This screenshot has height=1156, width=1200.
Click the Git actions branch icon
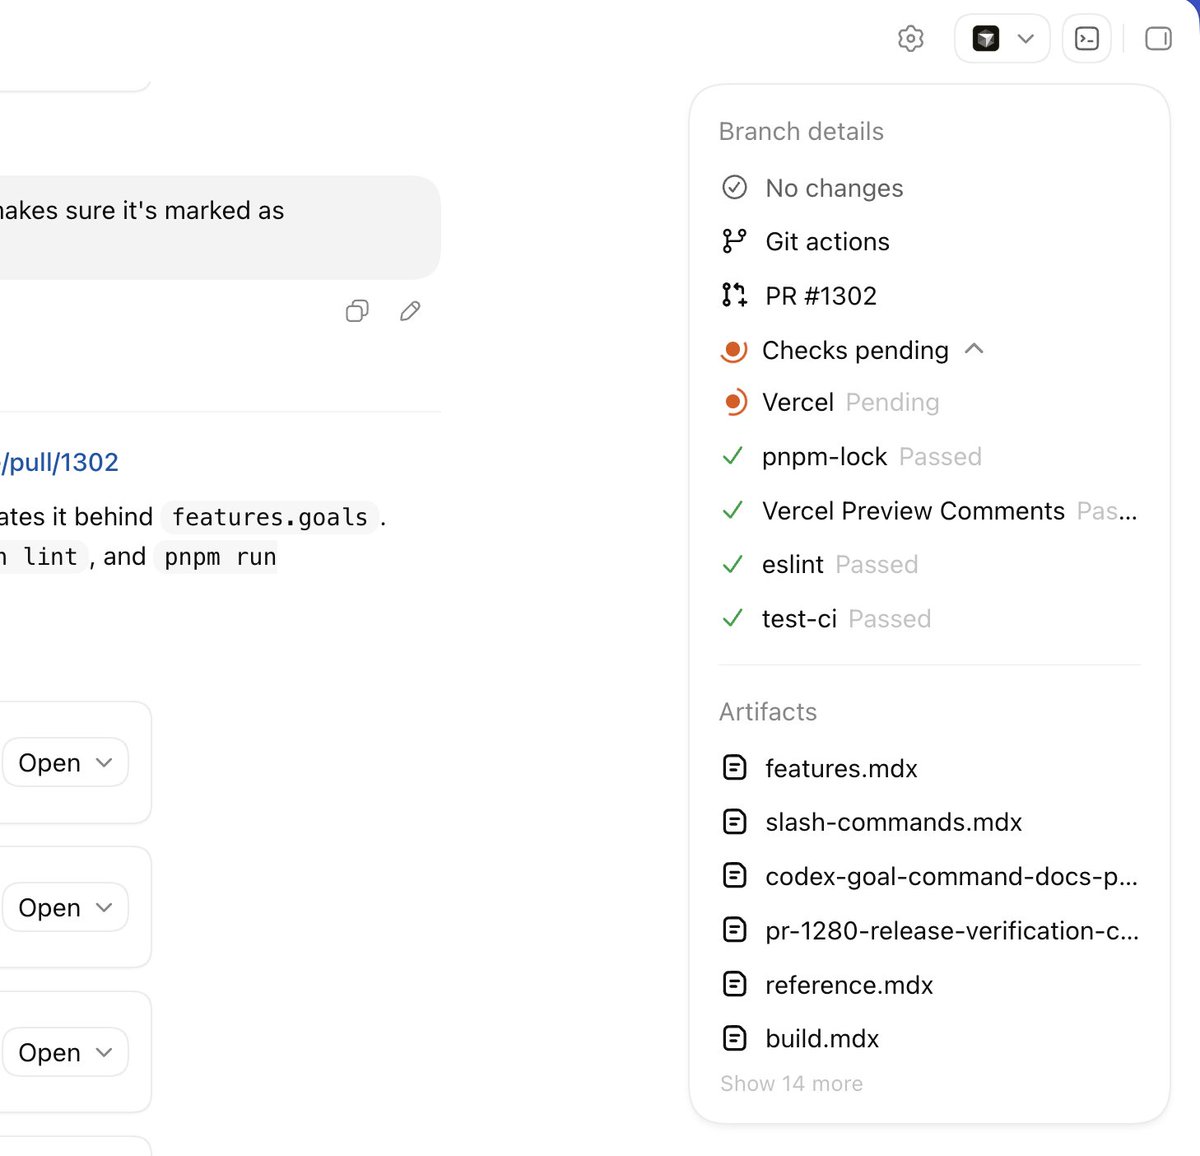click(x=734, y=241)
